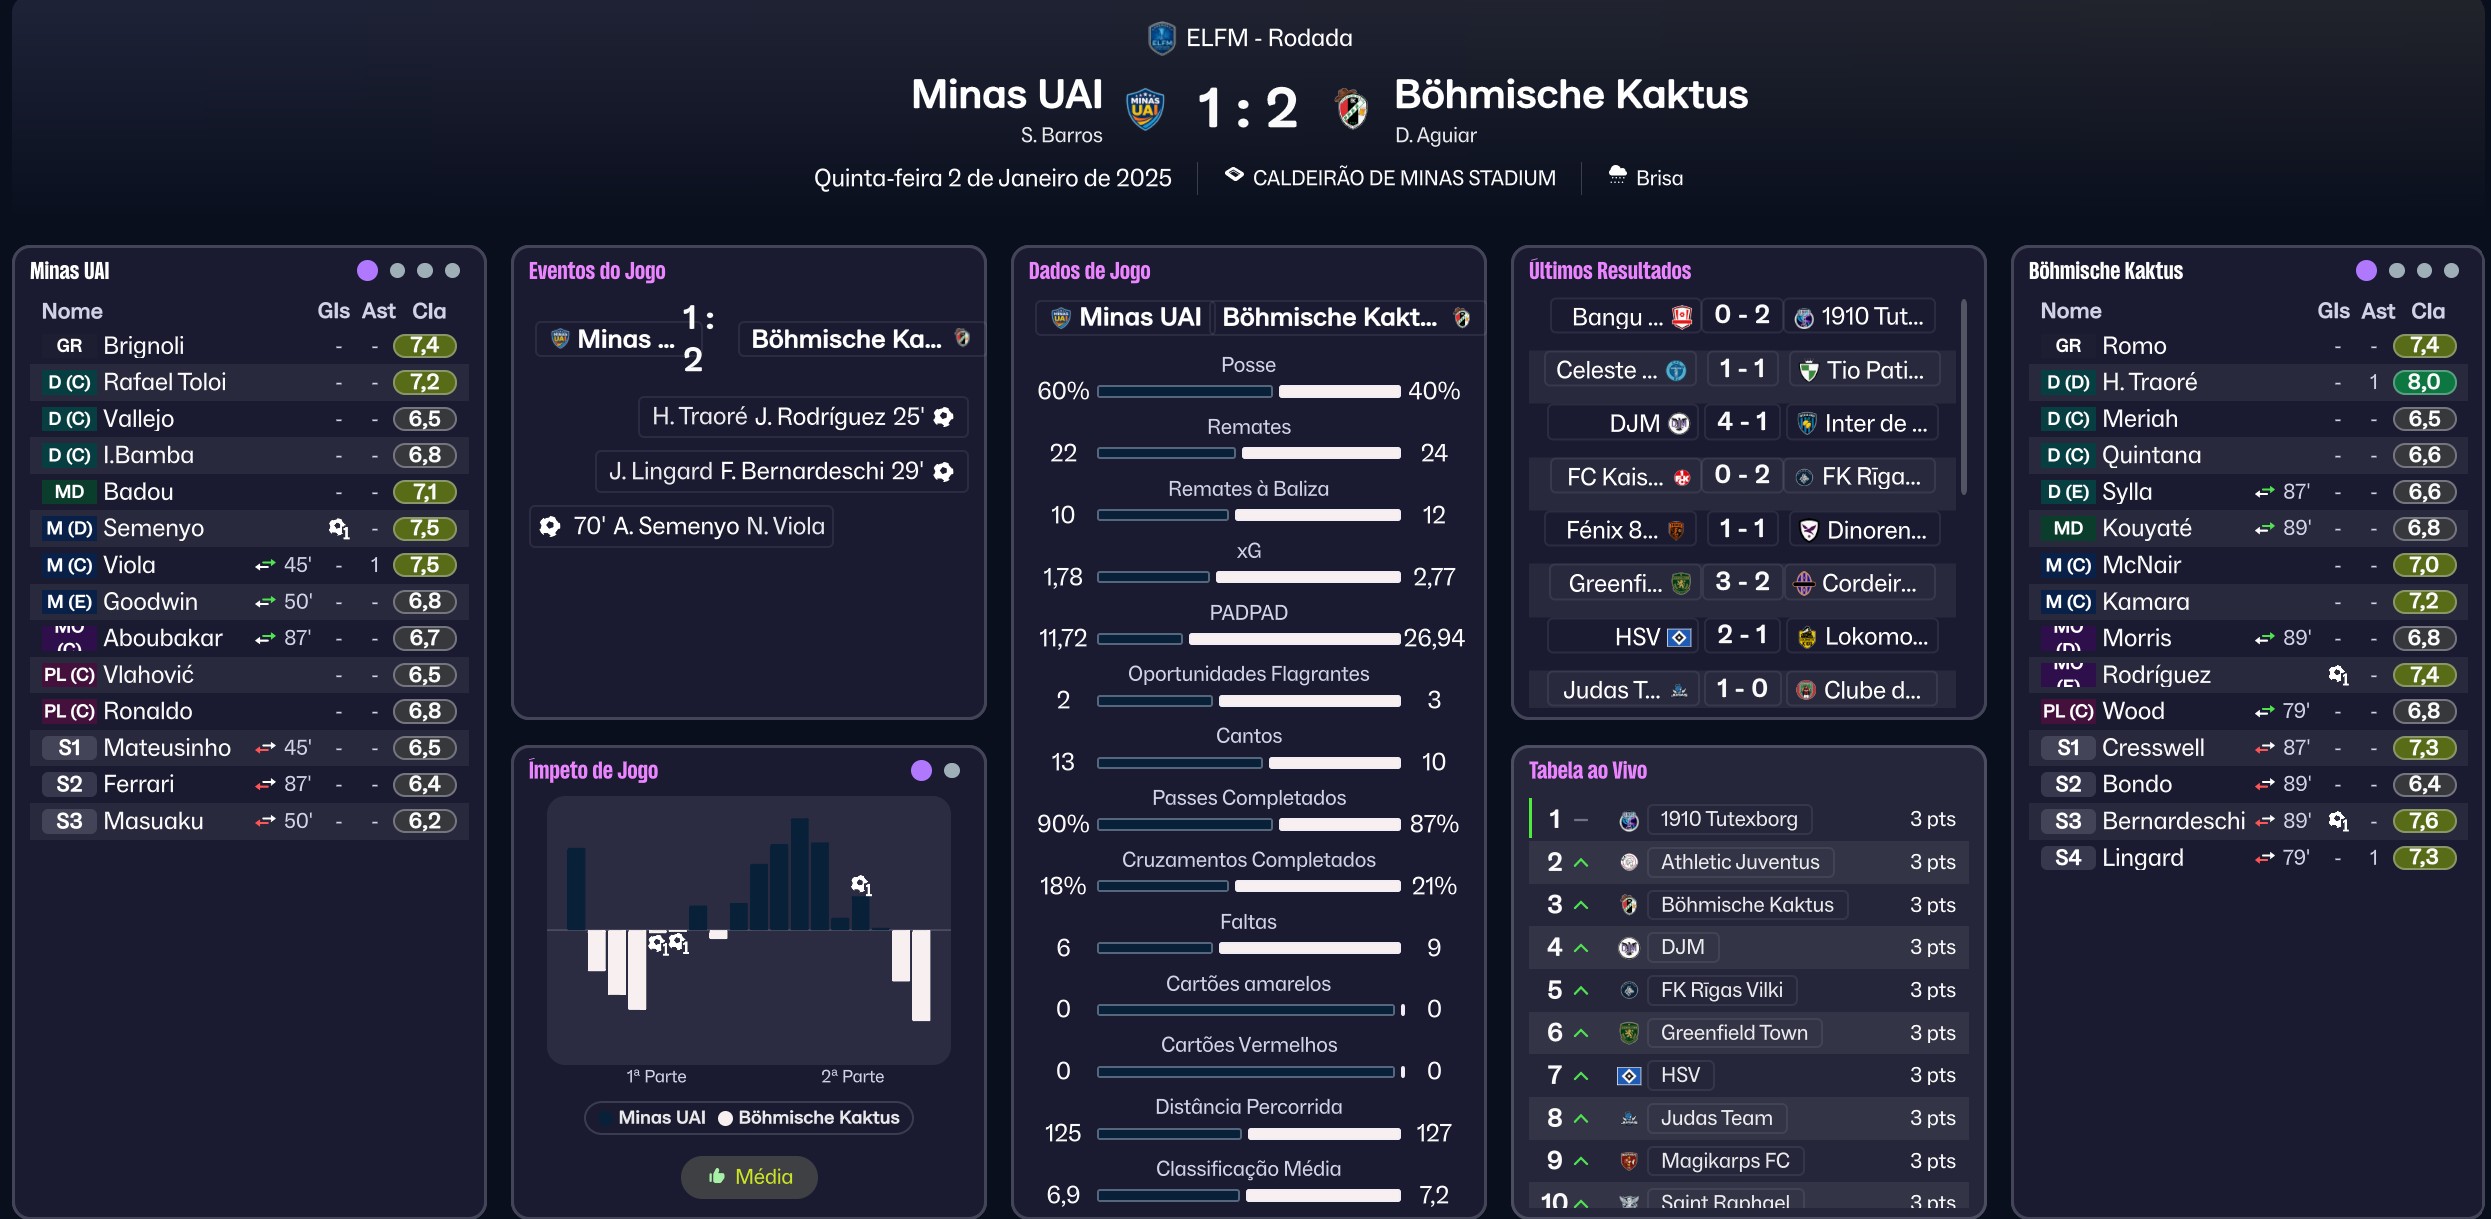Click the goal ball icon for J. Rodríguez 25'
Screen dimensions: 2491x1219
pos(943,417)
